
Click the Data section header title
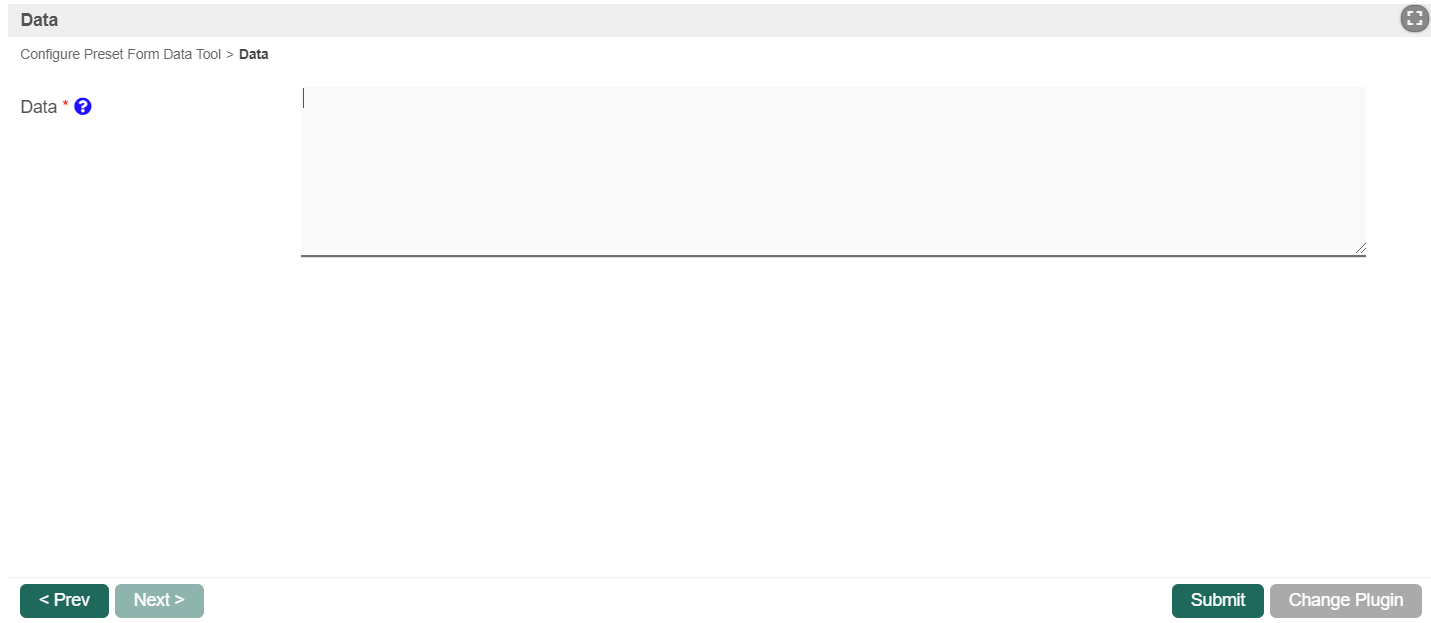click(x=39, y=20)
